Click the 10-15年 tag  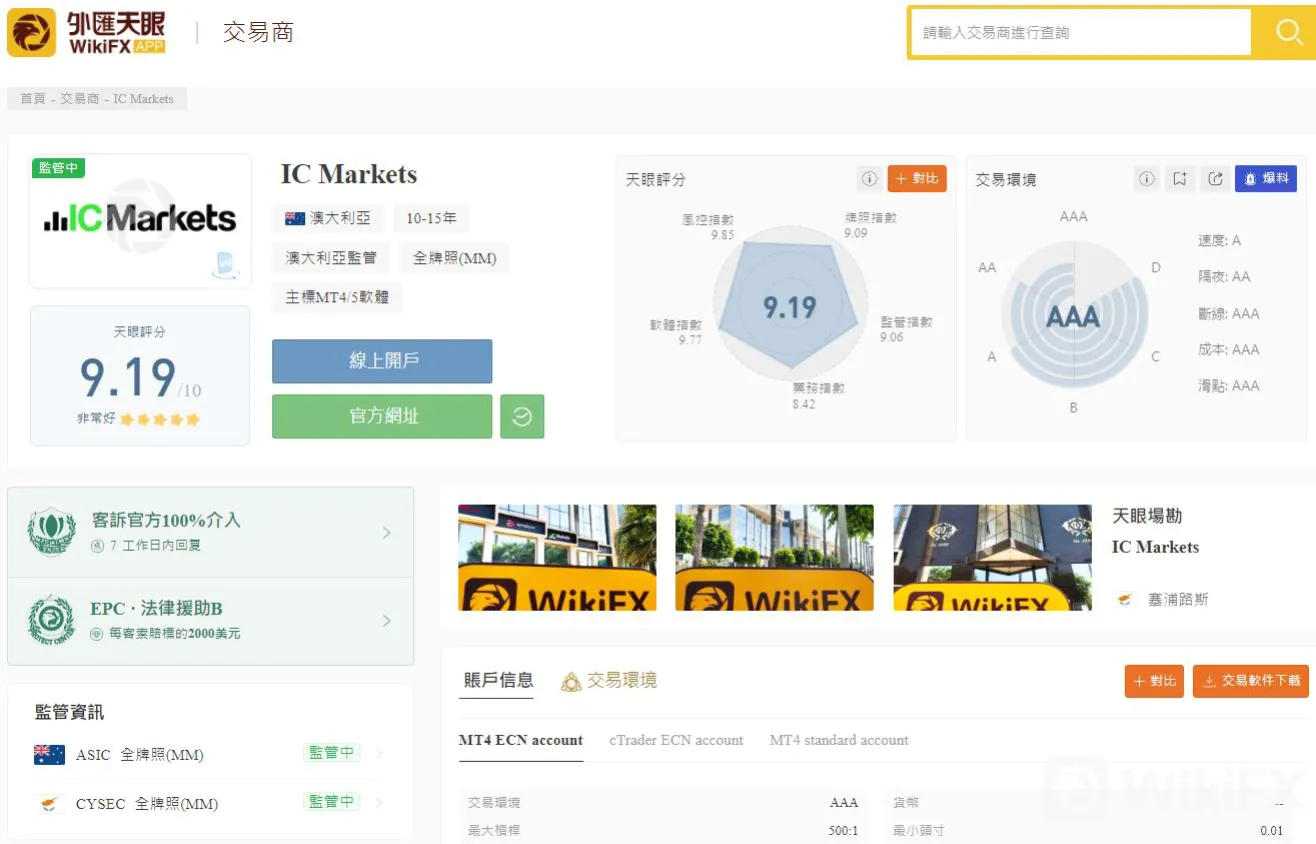pos(431,218)
